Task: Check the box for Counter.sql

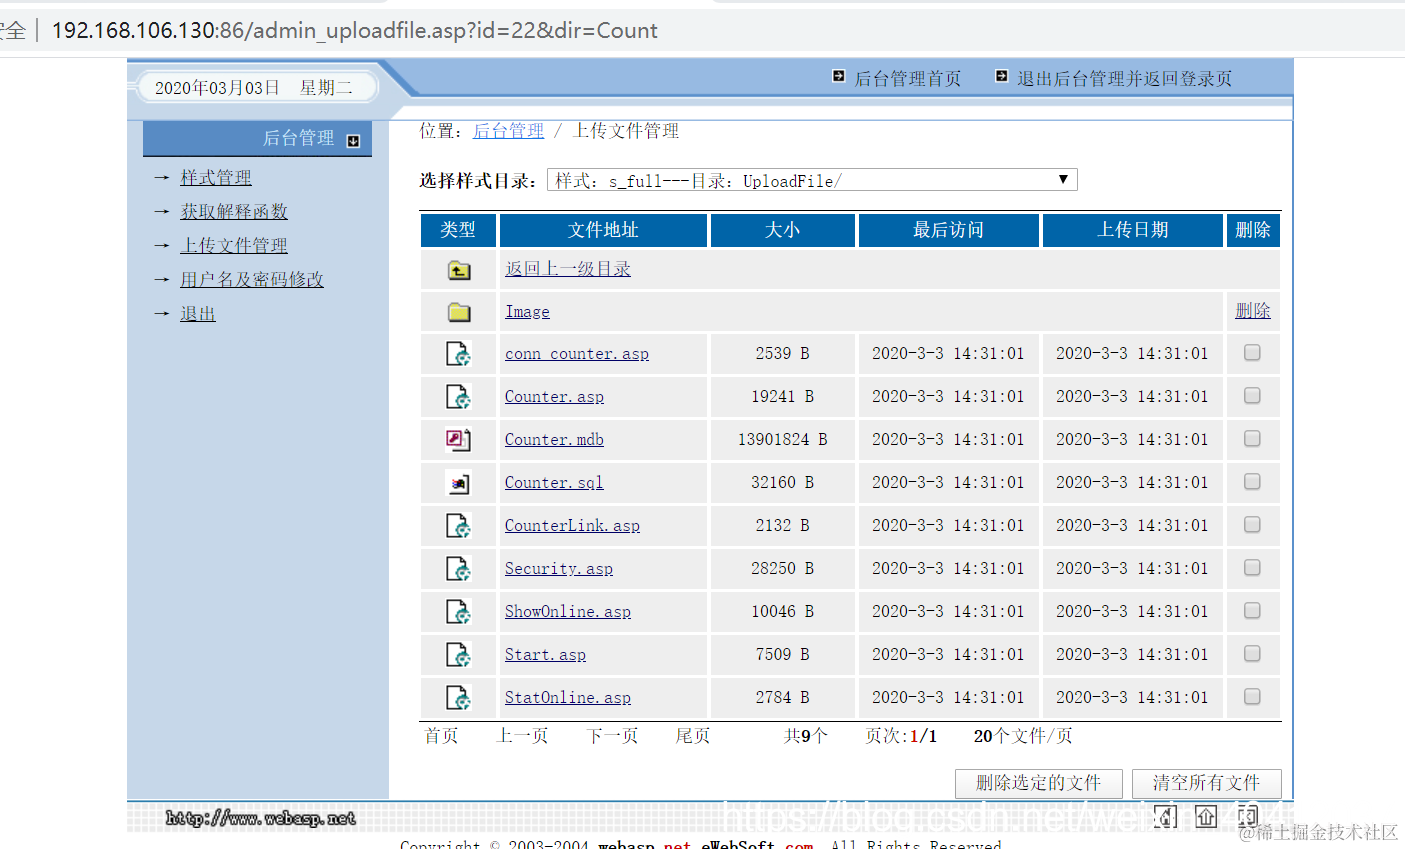Action: [x=1252, y=482]
